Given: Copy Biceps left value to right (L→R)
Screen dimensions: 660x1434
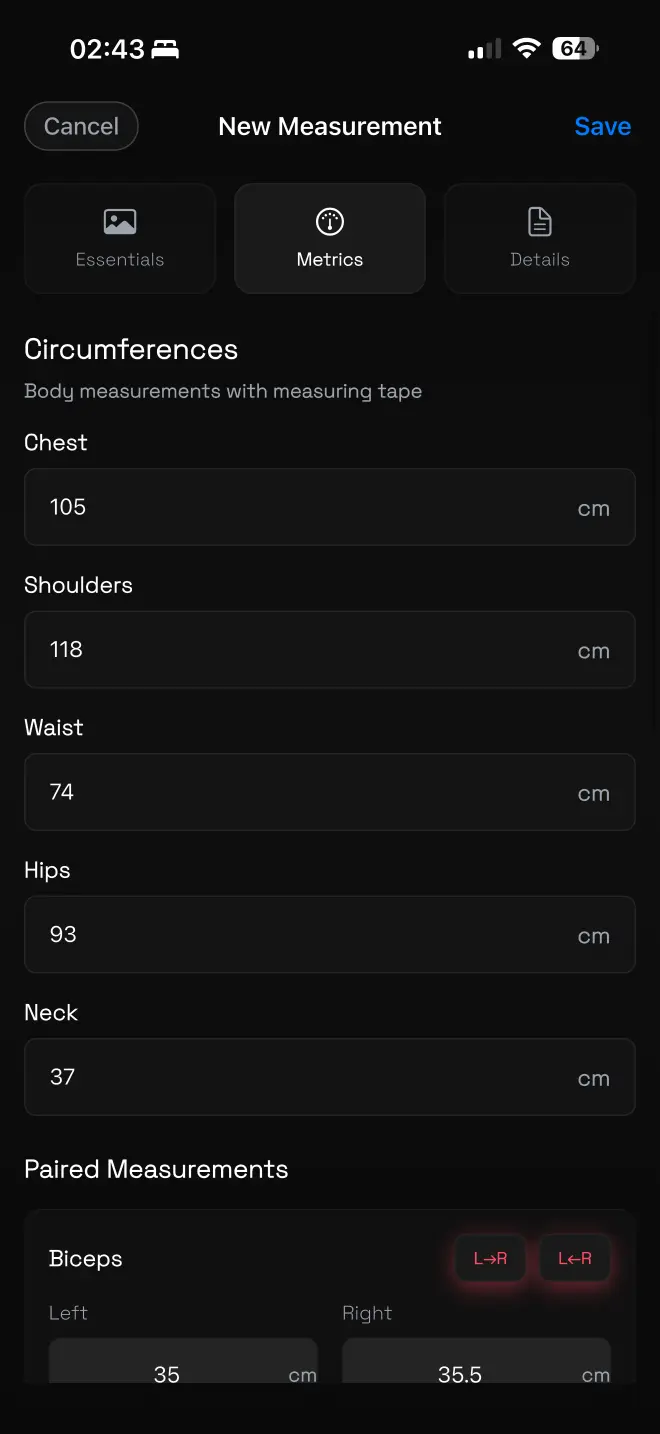Looking at the screenshot, I should click(490, 1258).
